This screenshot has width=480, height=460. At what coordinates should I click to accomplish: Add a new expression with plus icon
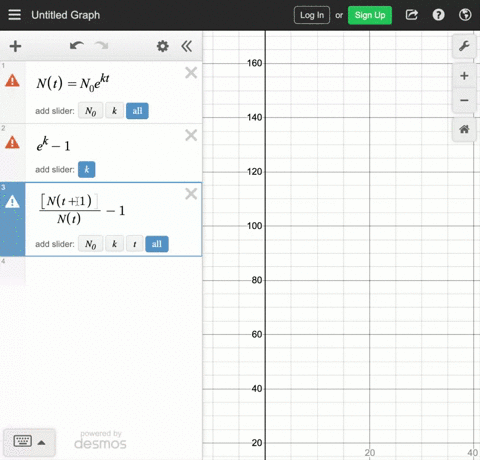(15, 46)
